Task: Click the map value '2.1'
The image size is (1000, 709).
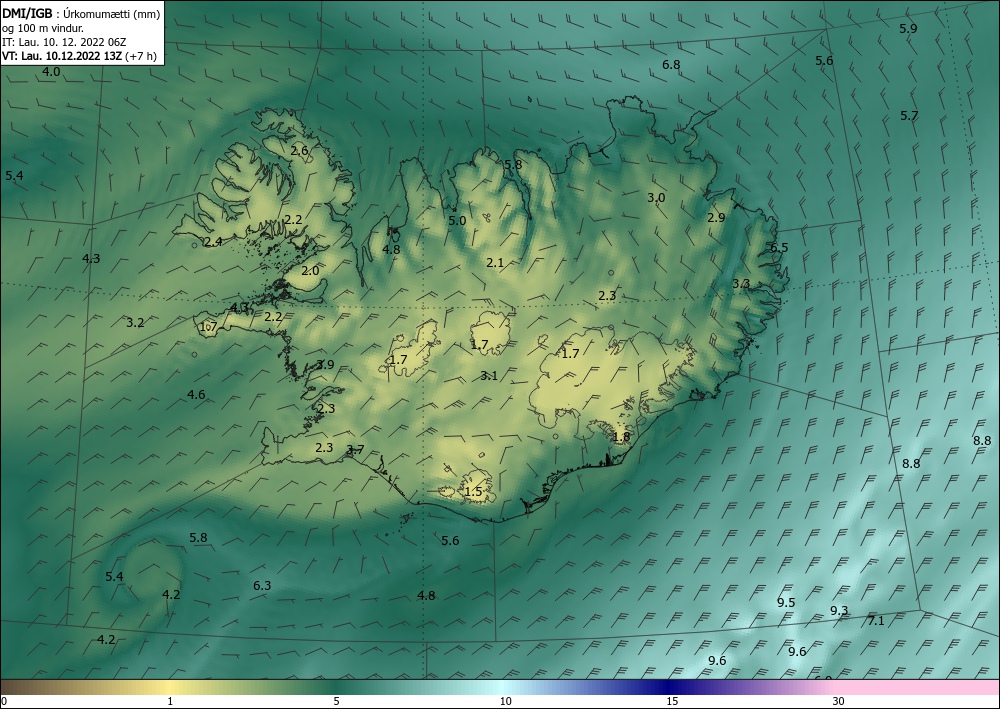Action: point(495,263)
